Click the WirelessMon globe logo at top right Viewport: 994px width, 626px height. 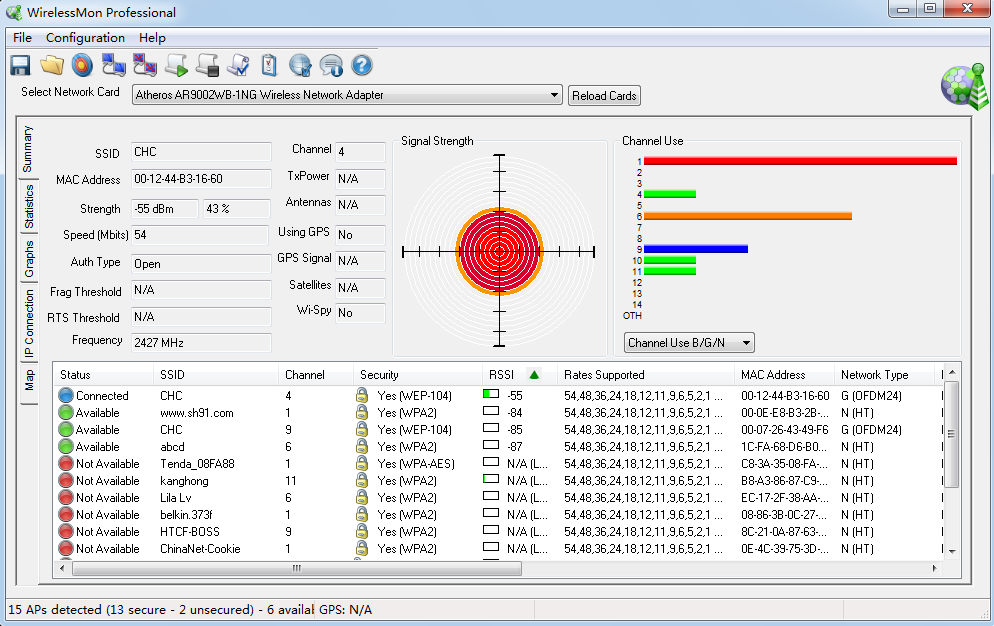pyautogui.click(x=964, y=86)
